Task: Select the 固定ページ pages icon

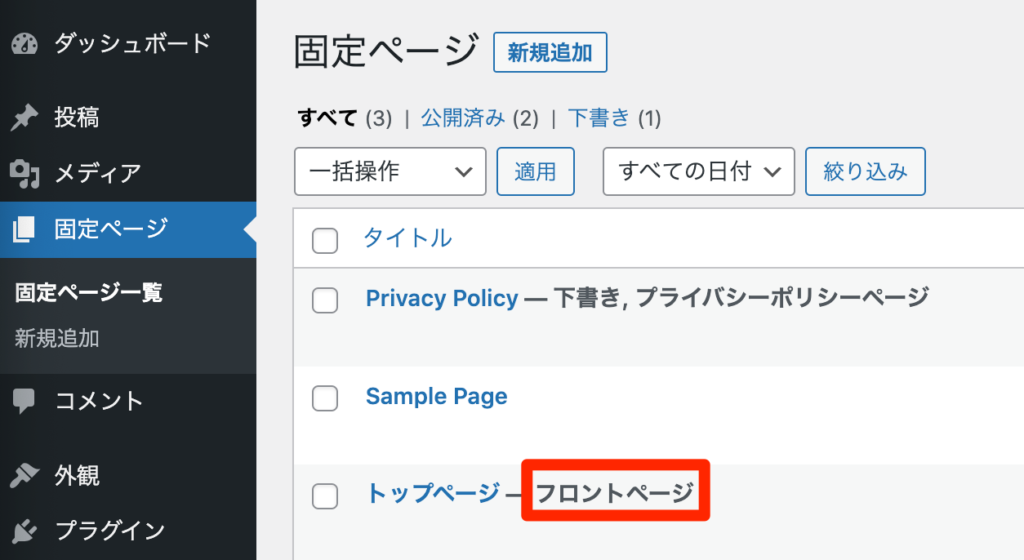Action: point(24,229)
